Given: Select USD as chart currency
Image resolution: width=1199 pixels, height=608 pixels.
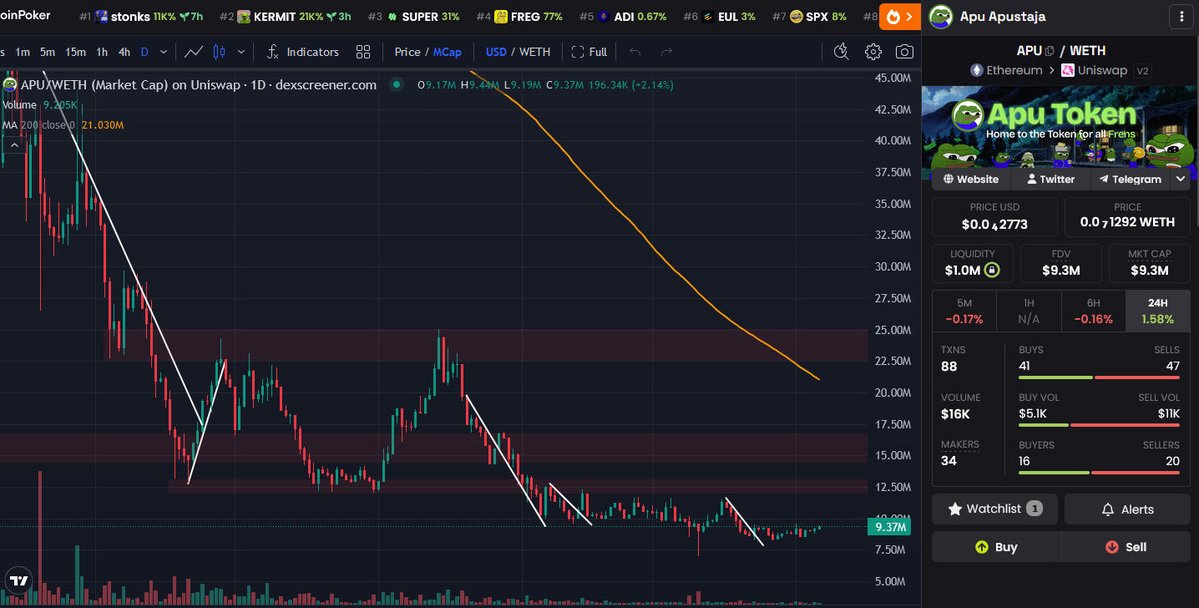Looking at the screenshot, I should (x=496, y=52).
